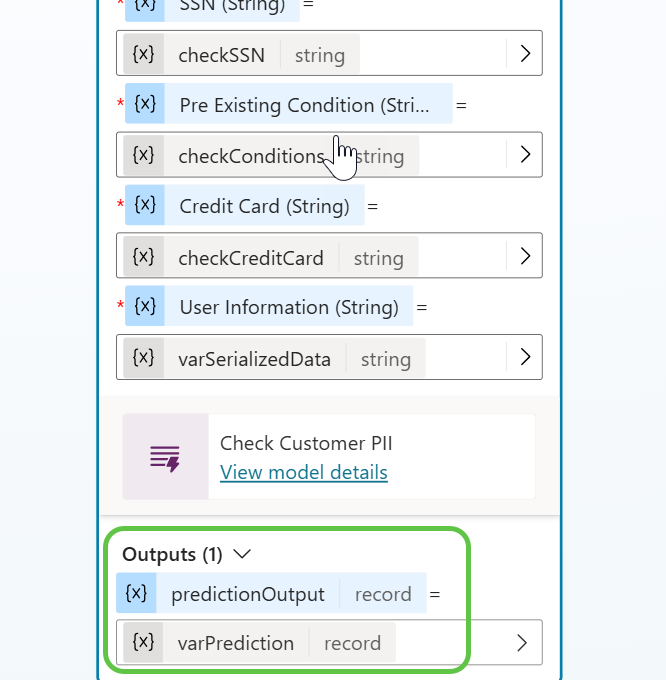Viewport: 666px width, 680px height.
Task: Click the variable icon beside checkConditions
Action: pyautogui.click(x=144, y=155)
